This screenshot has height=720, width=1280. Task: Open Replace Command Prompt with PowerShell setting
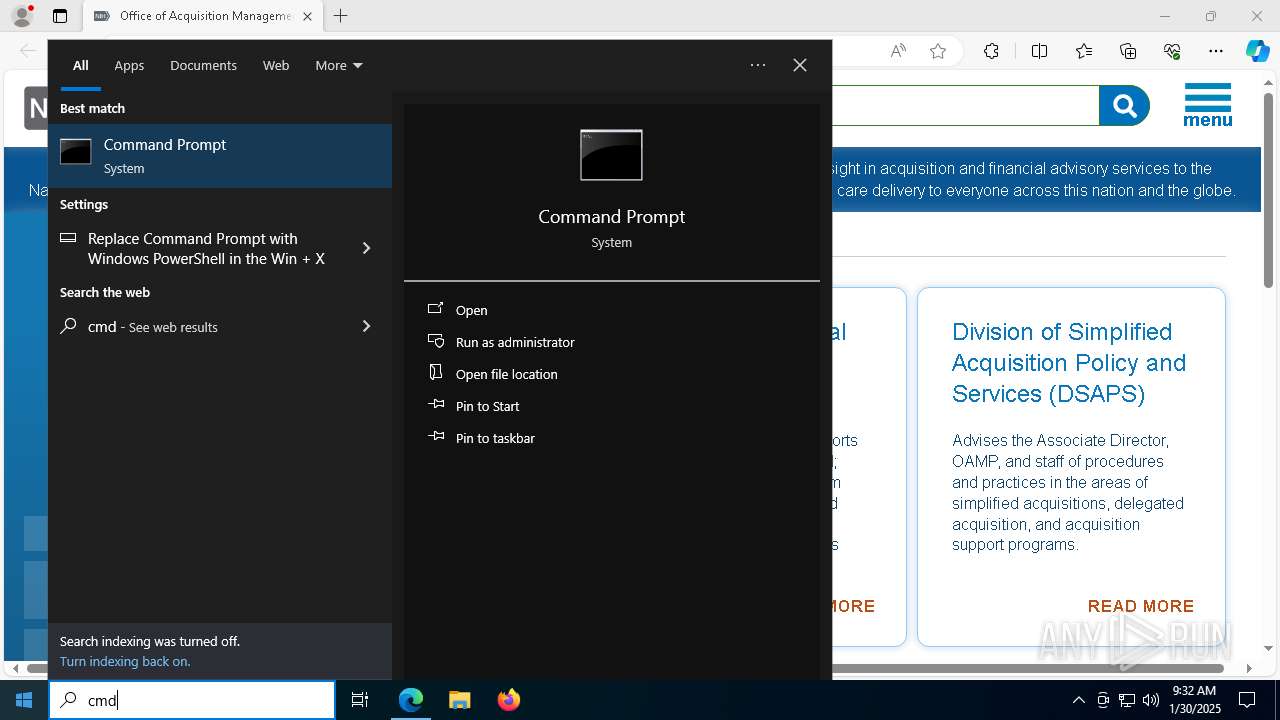point(220,248)
